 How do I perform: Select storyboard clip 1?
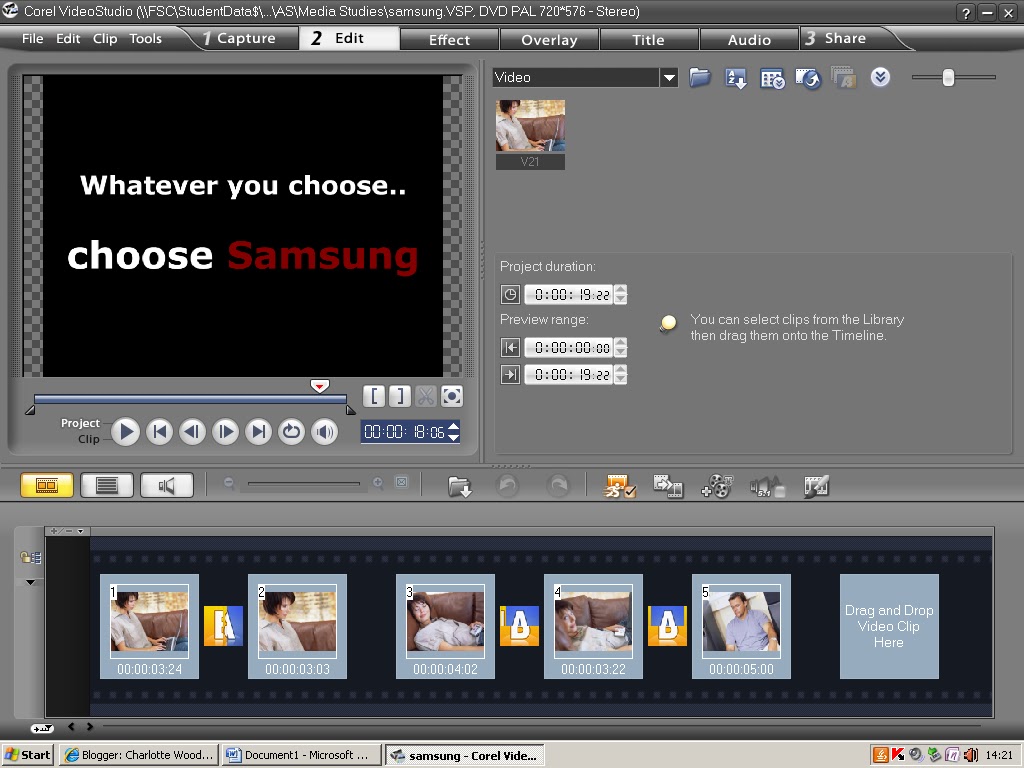pyautogui.click(x=150, y=626)
